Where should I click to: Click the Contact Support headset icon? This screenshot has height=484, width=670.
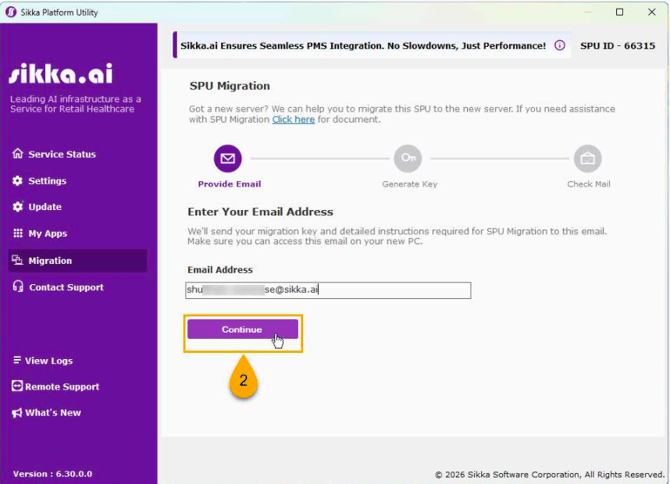pyautogui.click(x=17, y=287)
